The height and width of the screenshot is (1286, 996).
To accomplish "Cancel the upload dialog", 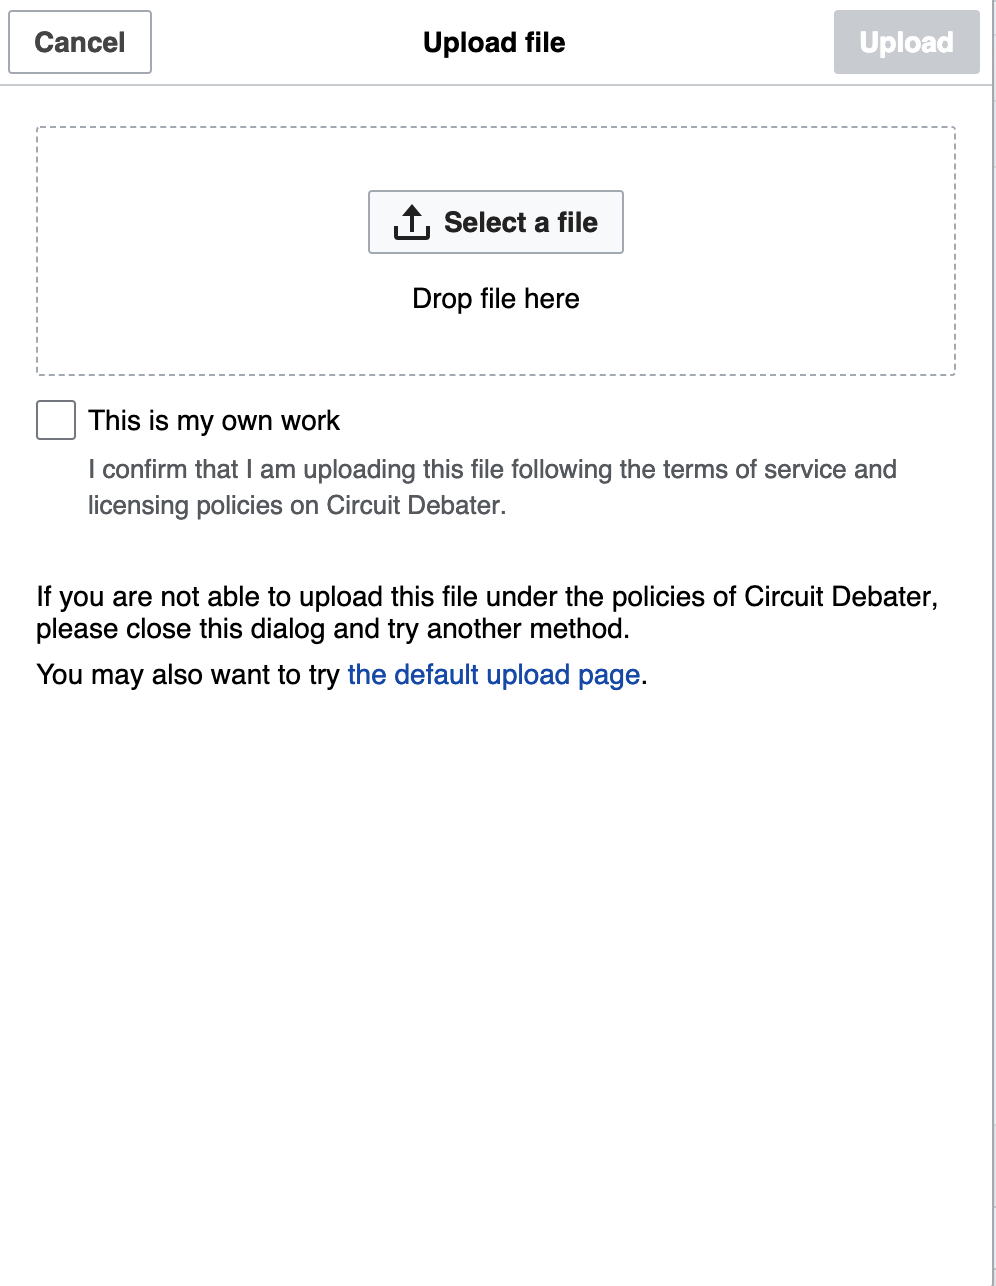I will point(80,42).
